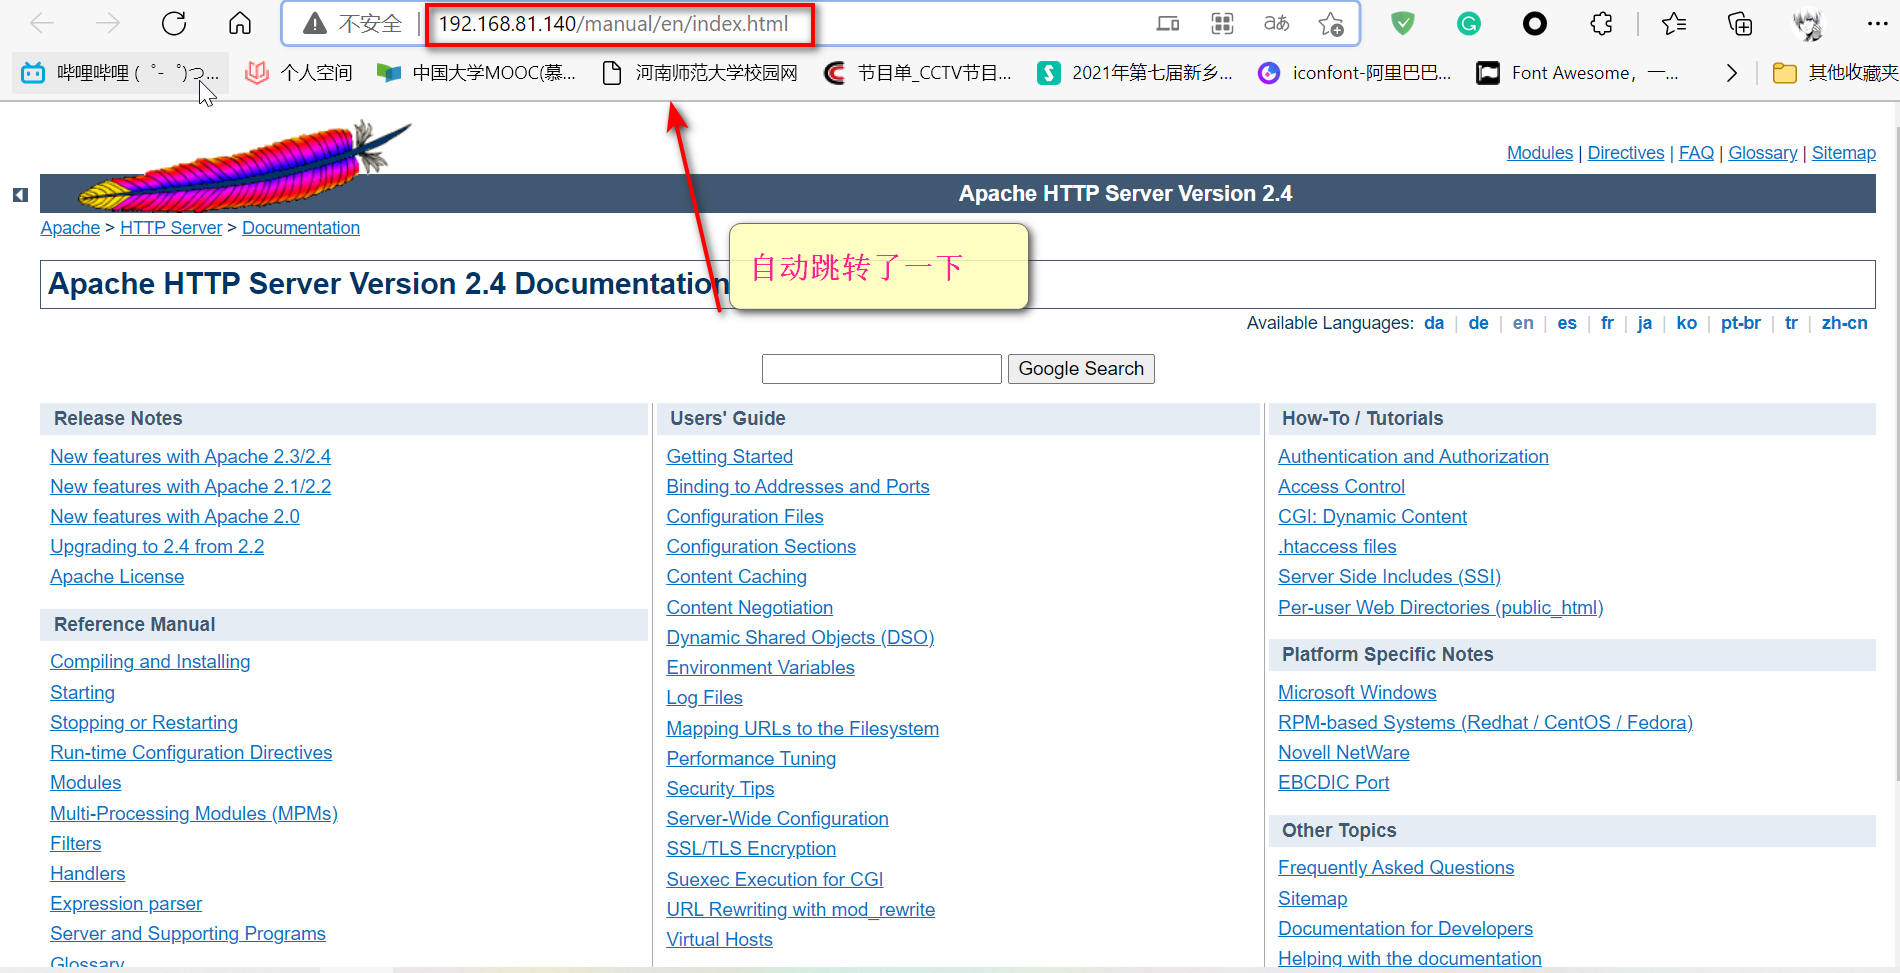The image size is (1900, 973).
Task: Open Multi-Processing Modules (MPMs) link
Action: (x=194, y=814)
